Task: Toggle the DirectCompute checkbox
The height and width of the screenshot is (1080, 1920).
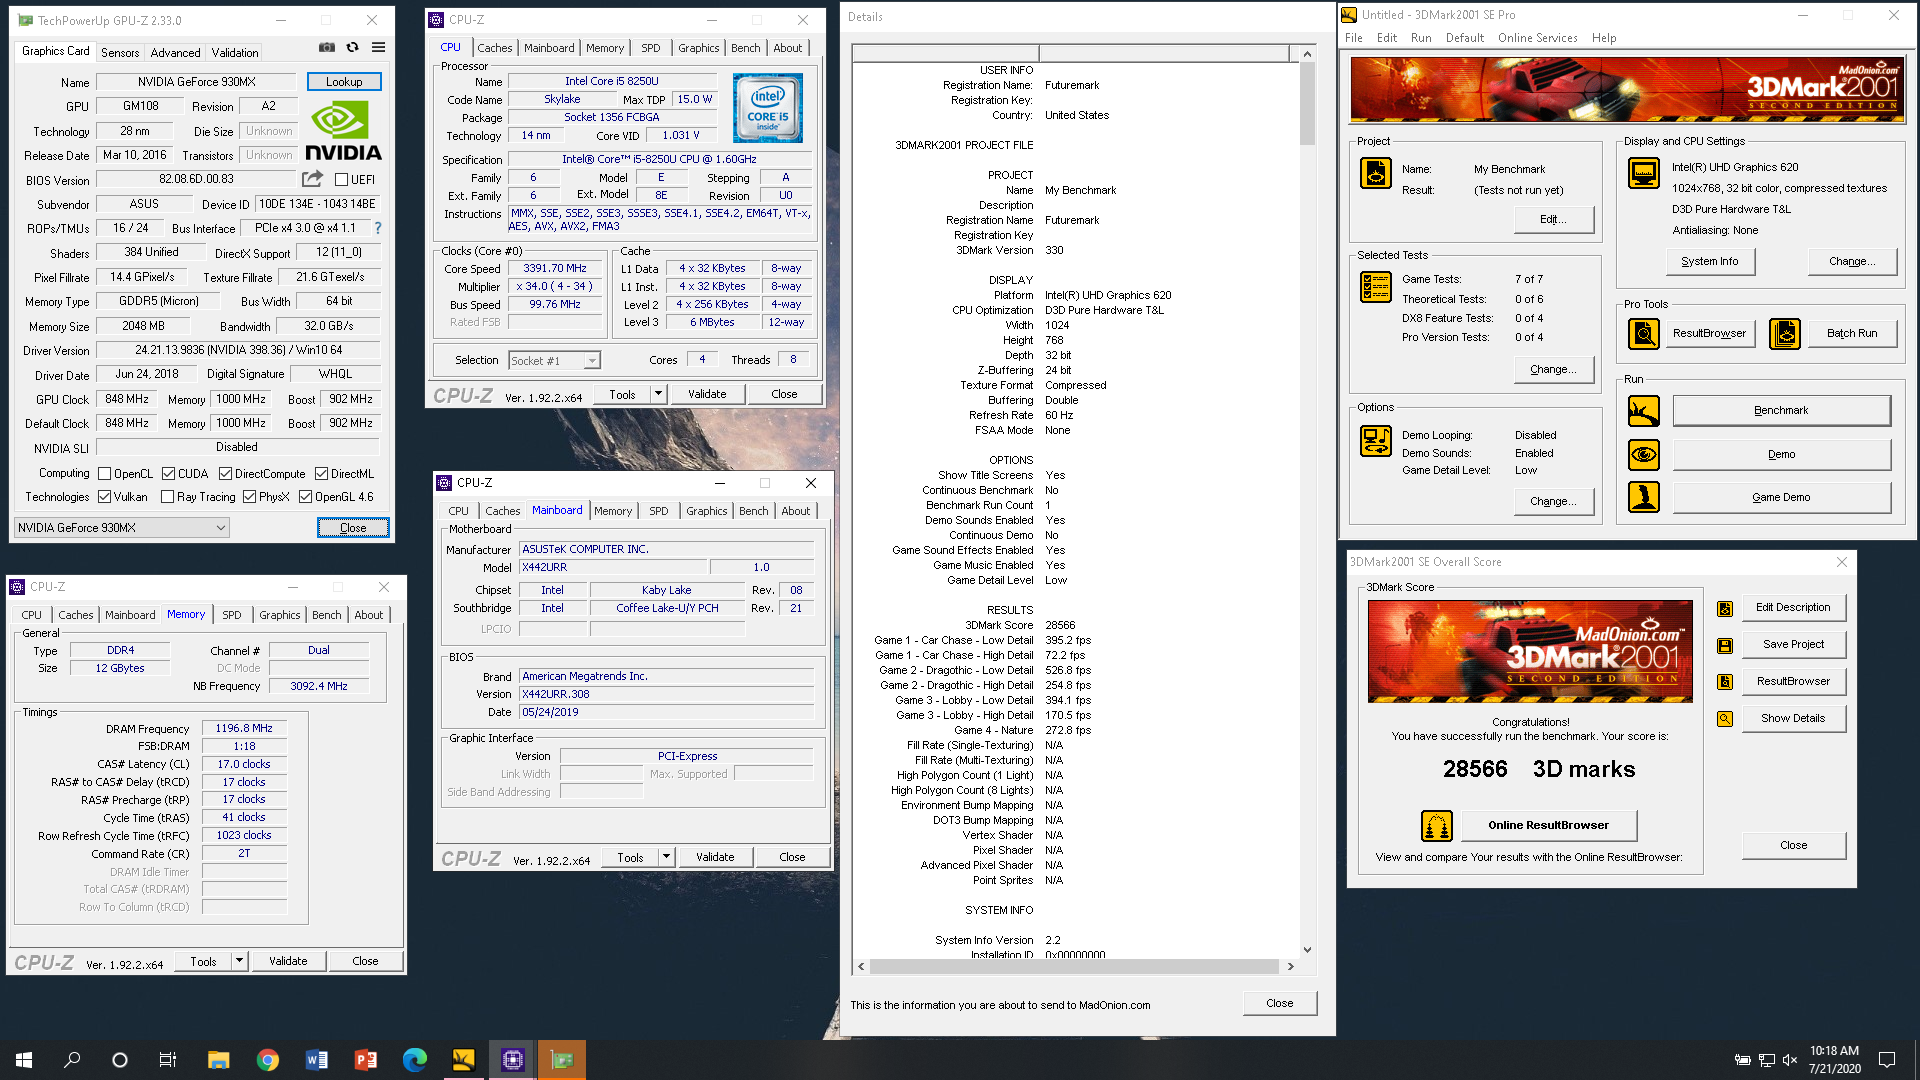Action: [225, 474]
